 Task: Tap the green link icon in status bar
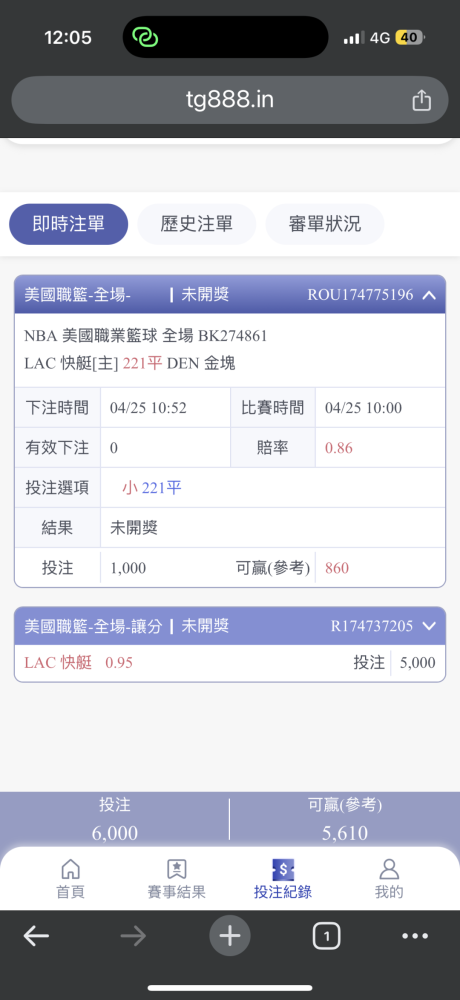pyautogui.click(x=145, y=37)
